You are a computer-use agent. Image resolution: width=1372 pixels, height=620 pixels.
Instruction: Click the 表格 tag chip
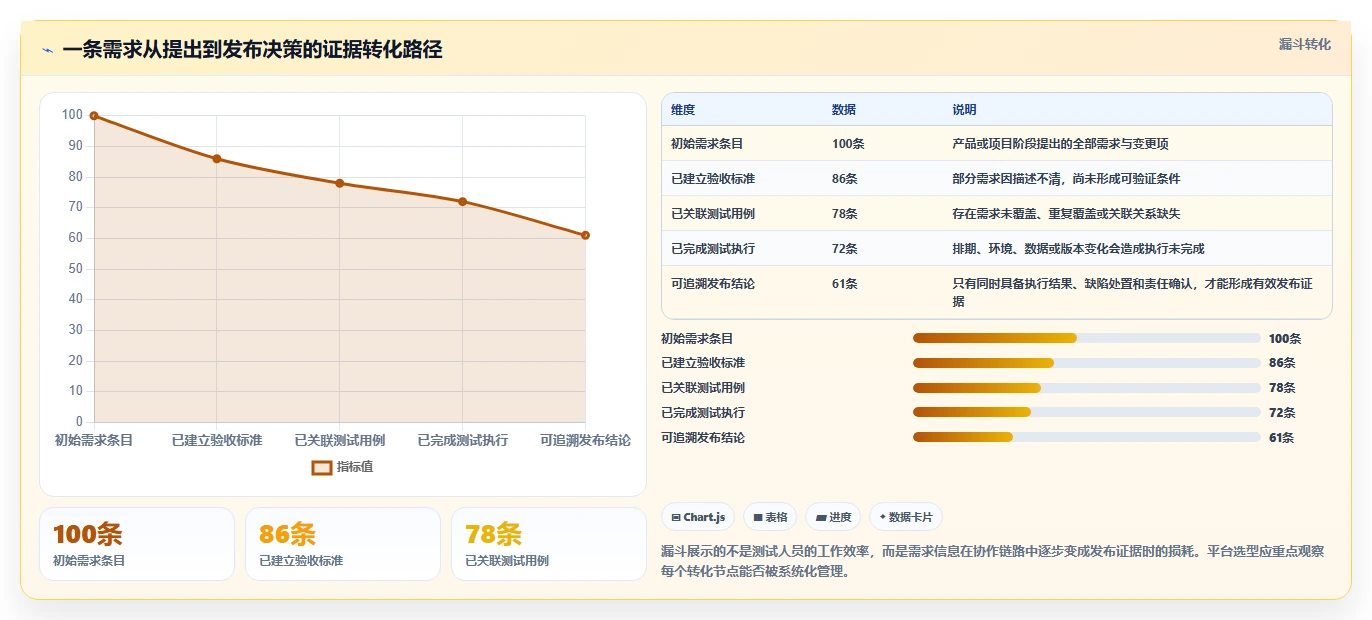pyautogui.click(x=770, y=517)
